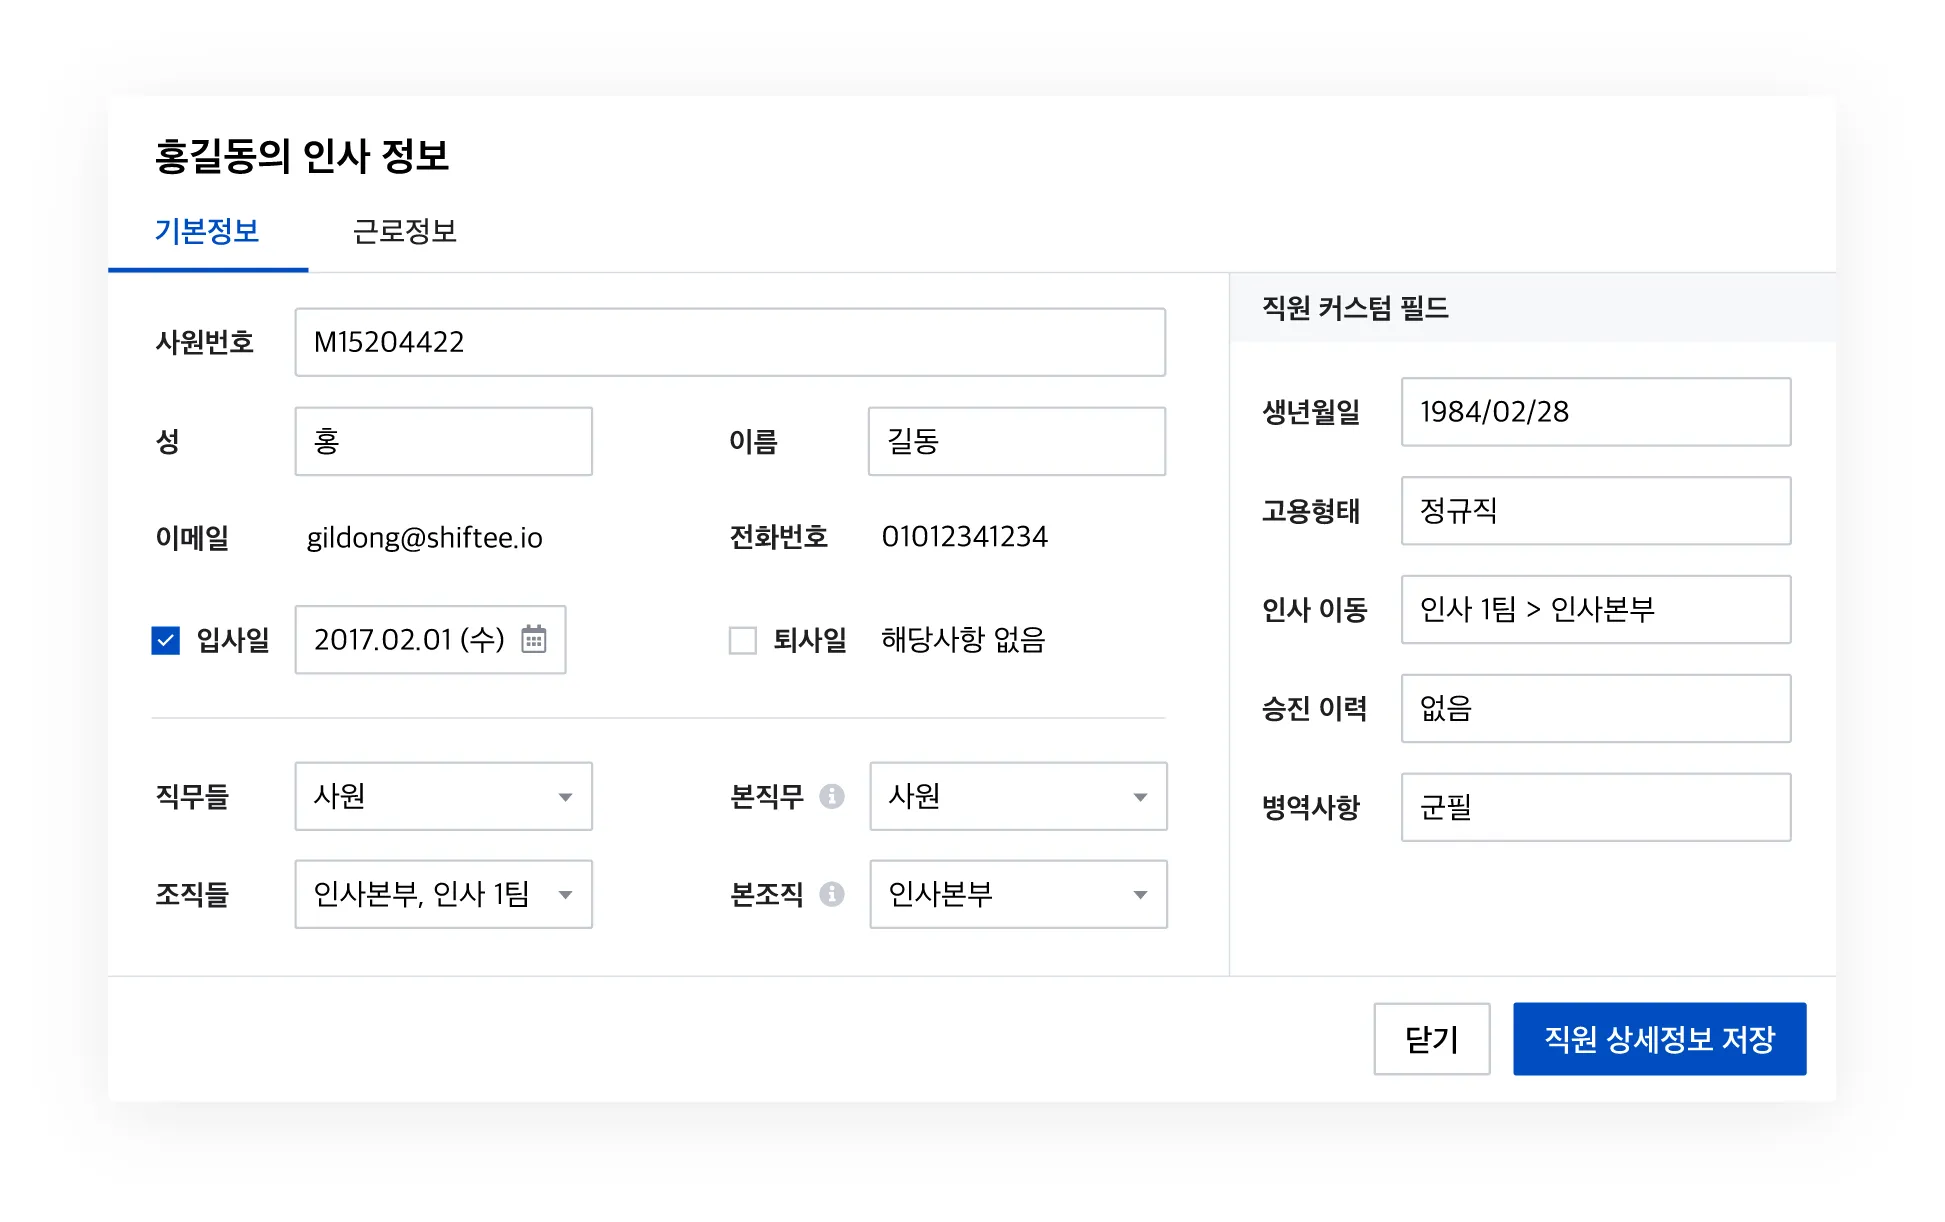Expand the 본조직 dropdown showing 인사본부

tap(1140, 895)
